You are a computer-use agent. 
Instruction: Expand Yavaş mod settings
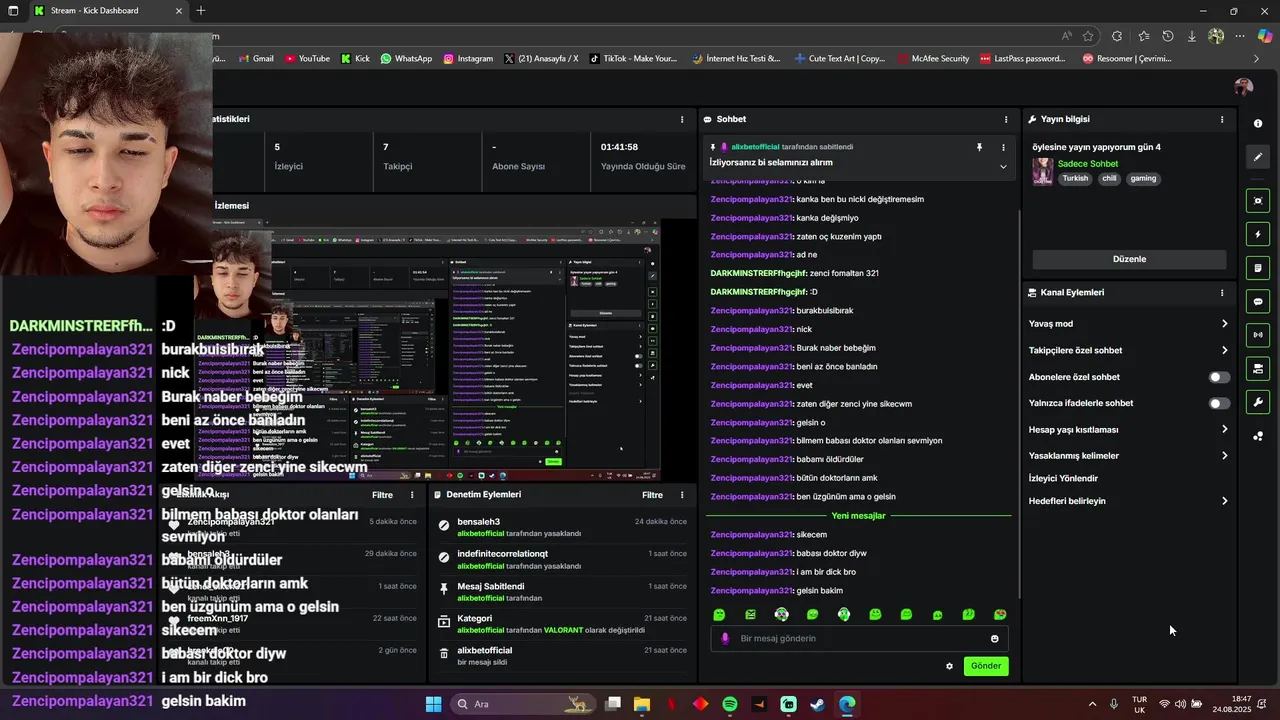[1129, 324]
